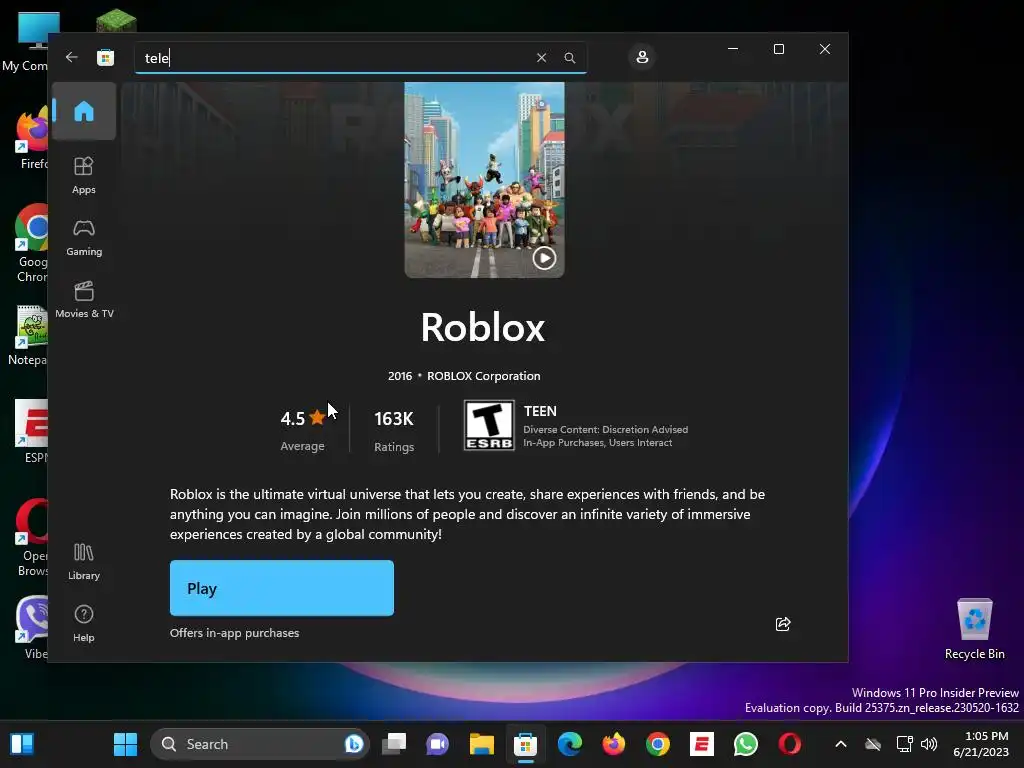Expand hidden system tray icons chevron

coord(841,744)
